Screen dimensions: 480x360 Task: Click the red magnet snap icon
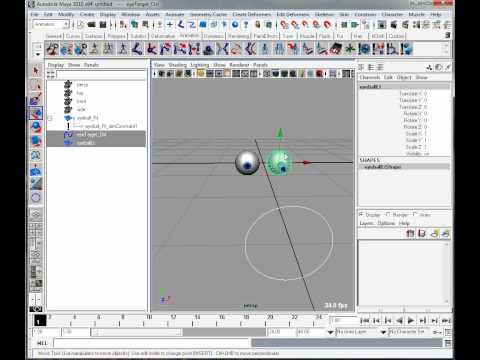(327, 24)
